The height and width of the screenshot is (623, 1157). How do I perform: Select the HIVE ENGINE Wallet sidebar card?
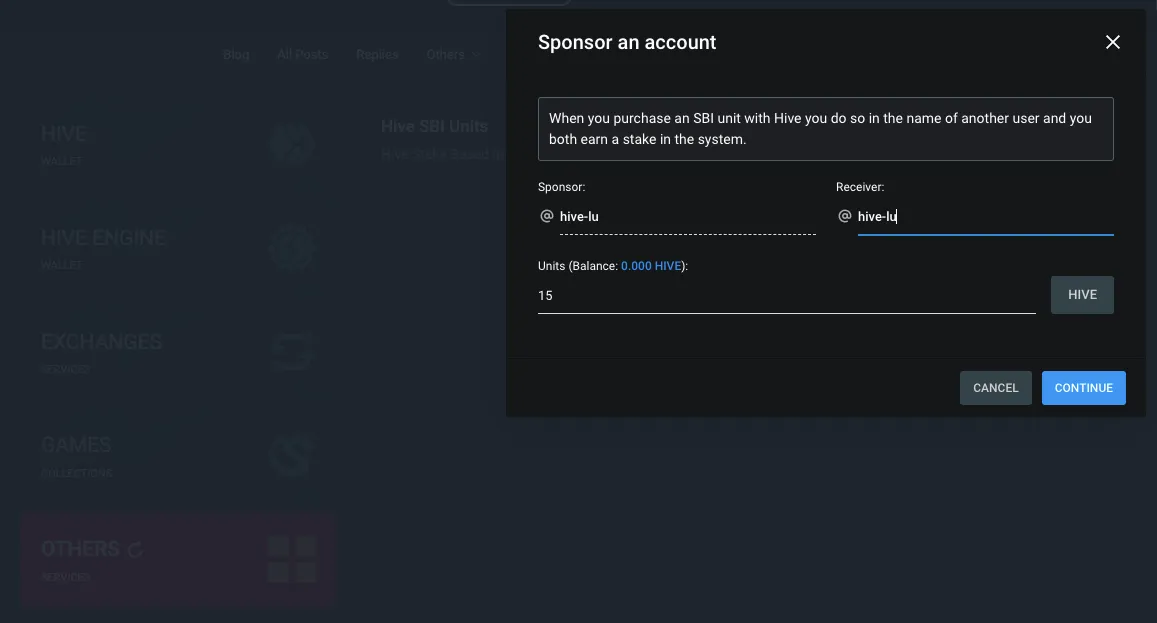pos(178,249)
